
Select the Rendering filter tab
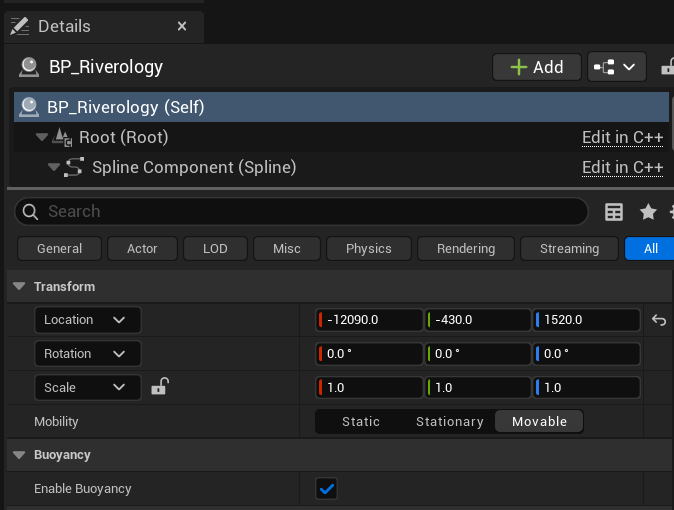[466, 249]
